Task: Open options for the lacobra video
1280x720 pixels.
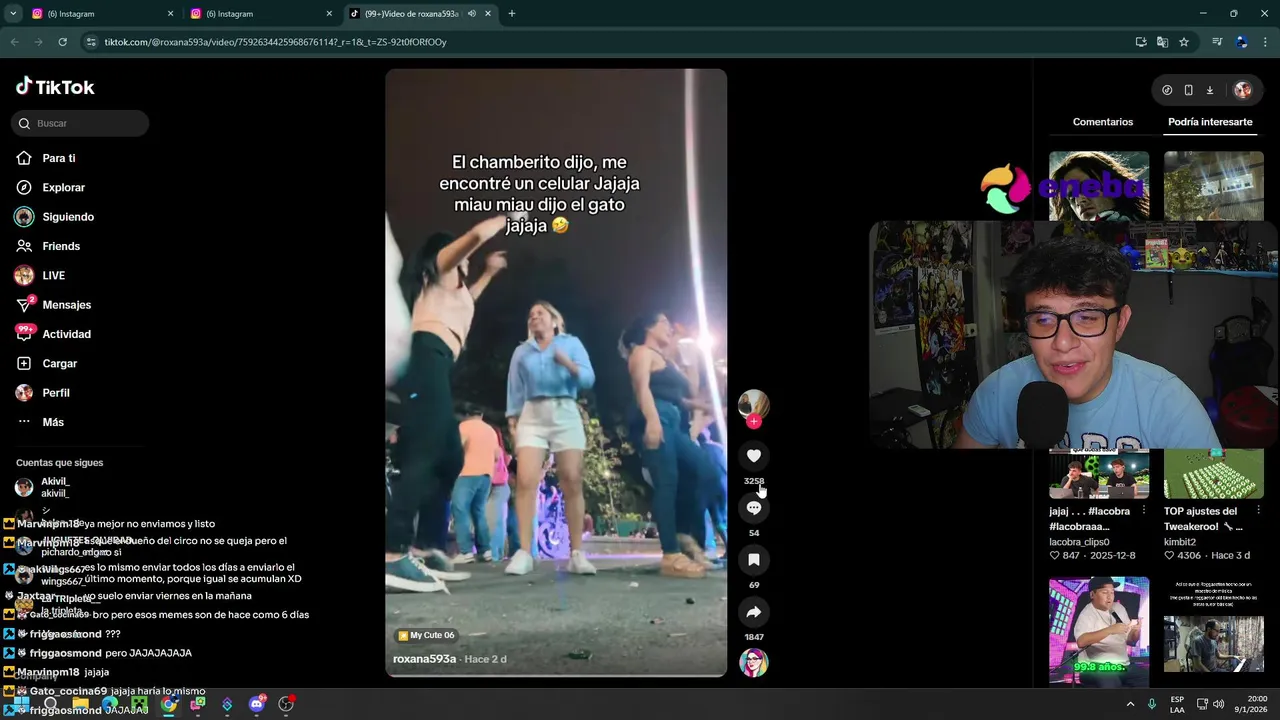Action: (1143, 511)
